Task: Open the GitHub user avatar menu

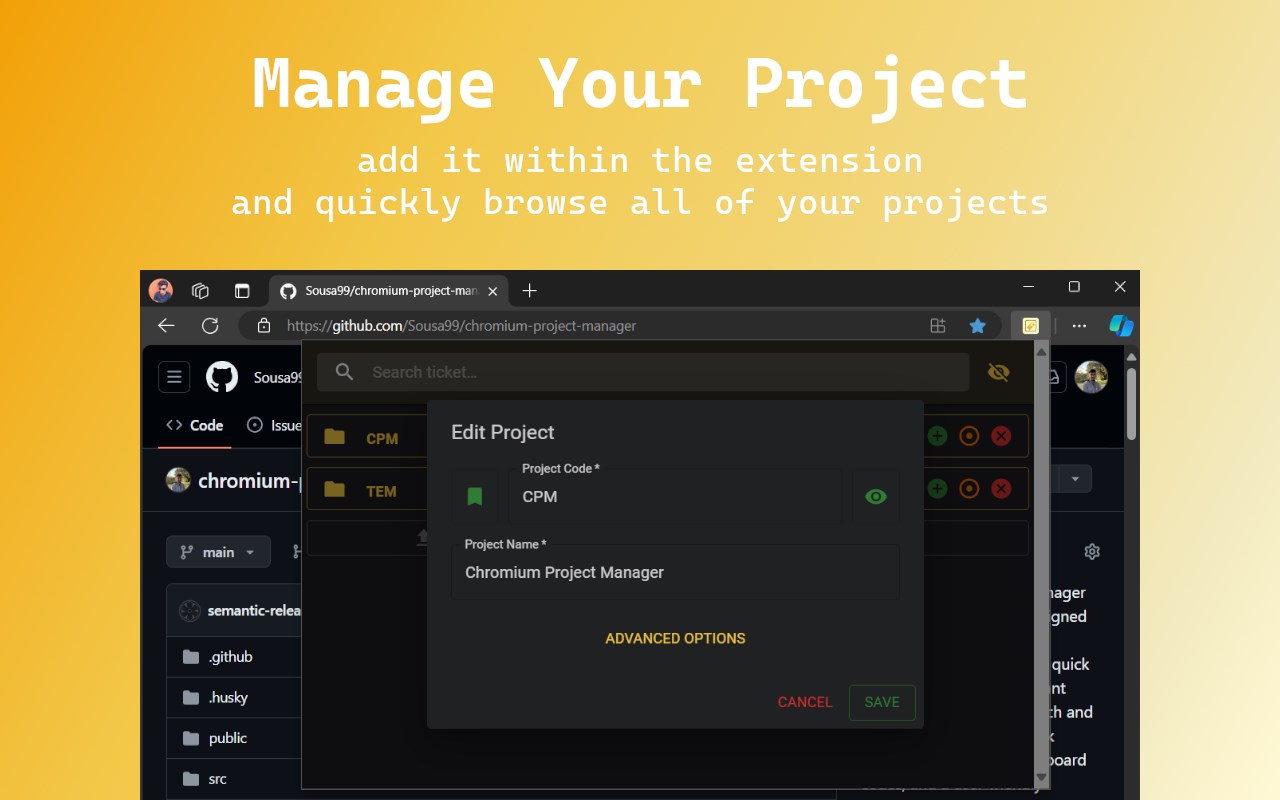Action: coord(1091,377)
